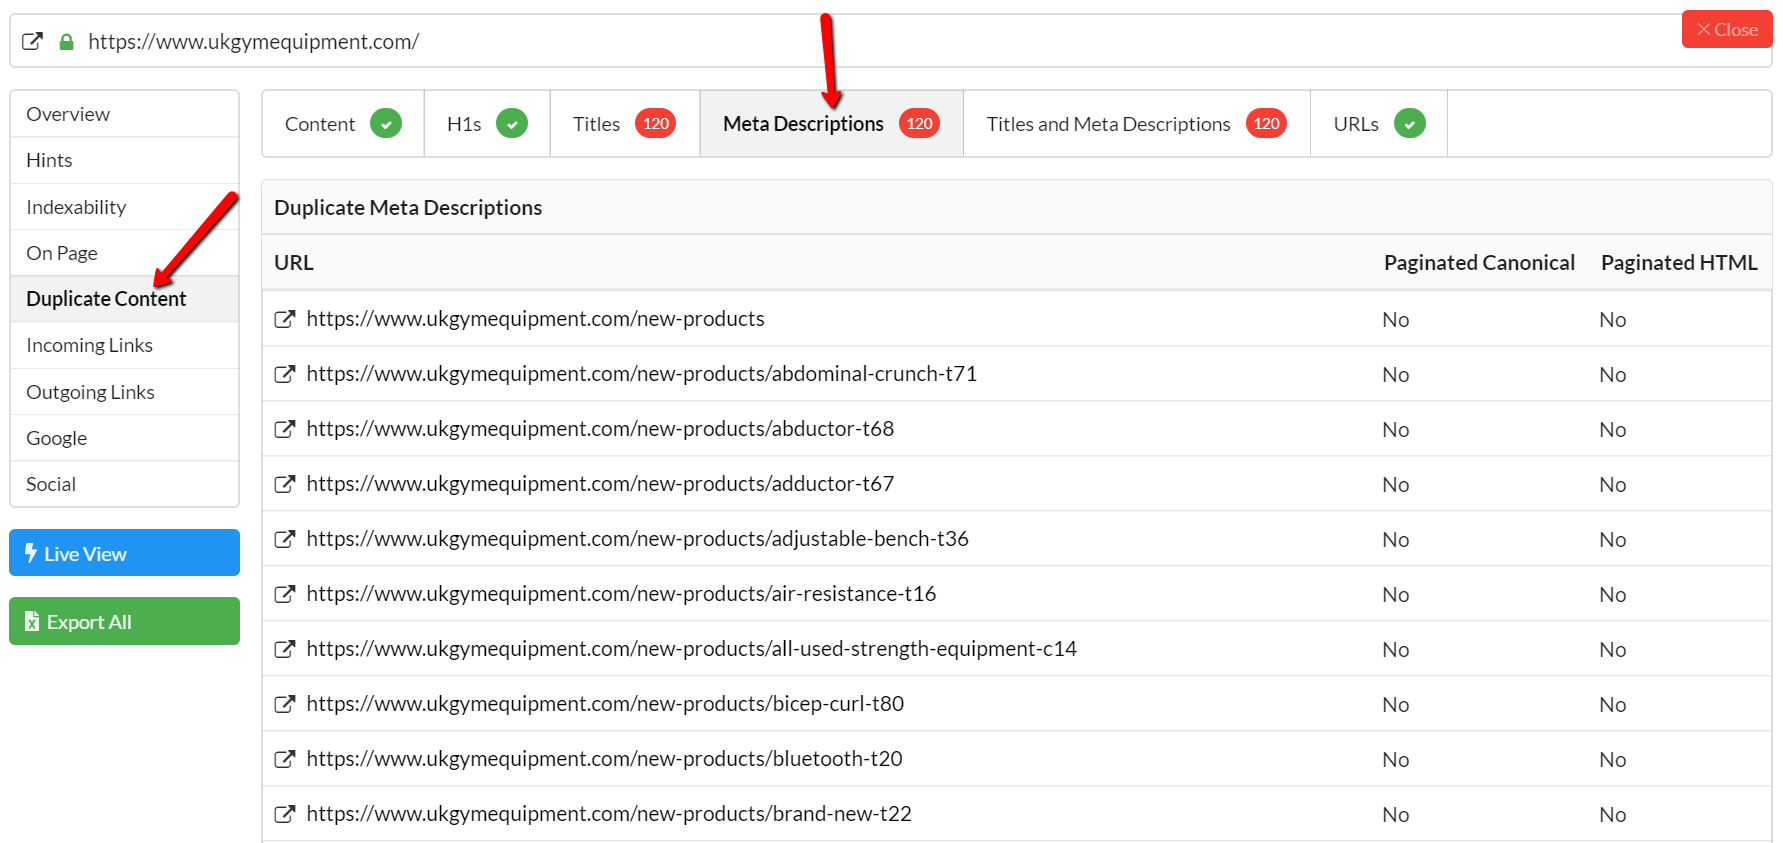Viewport: 1783px width, 843px height.
Task: Click 120 badge on Titles and Meta Descriptions
Action: (1267, 124)
